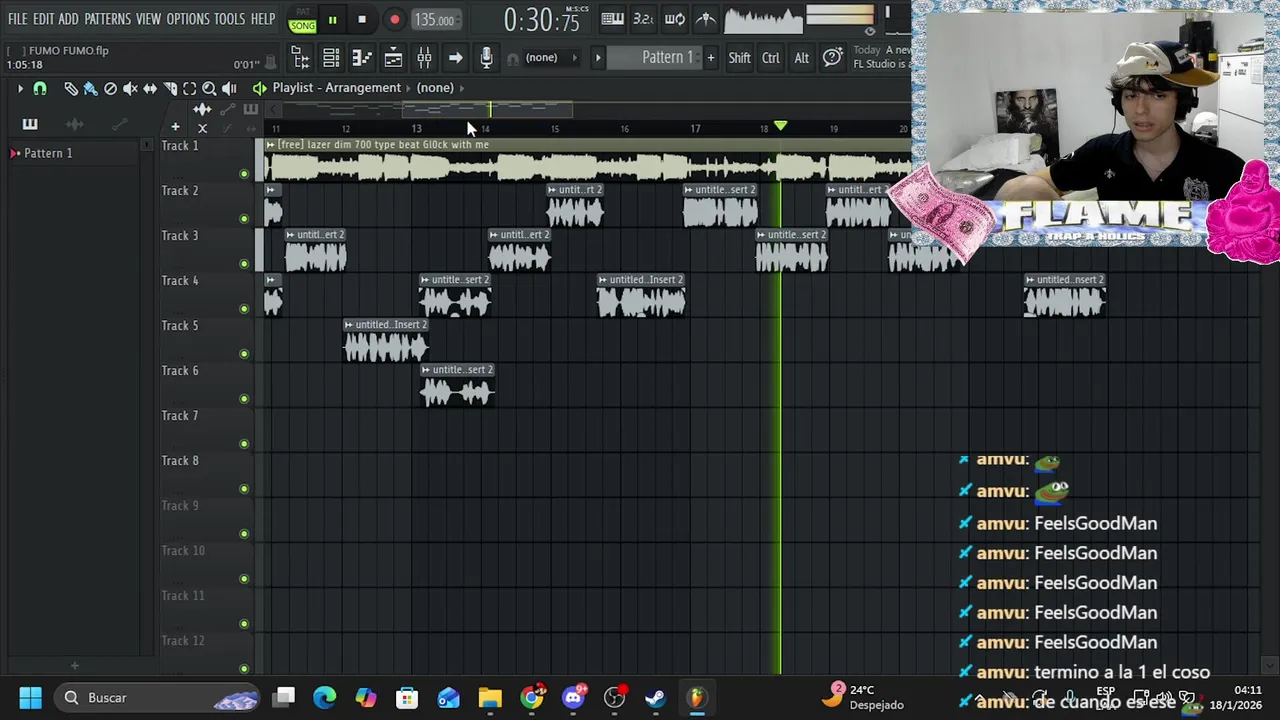Click the typing keyboard to piano icon
Screen dimensions: 1280x720
[612, 19]
